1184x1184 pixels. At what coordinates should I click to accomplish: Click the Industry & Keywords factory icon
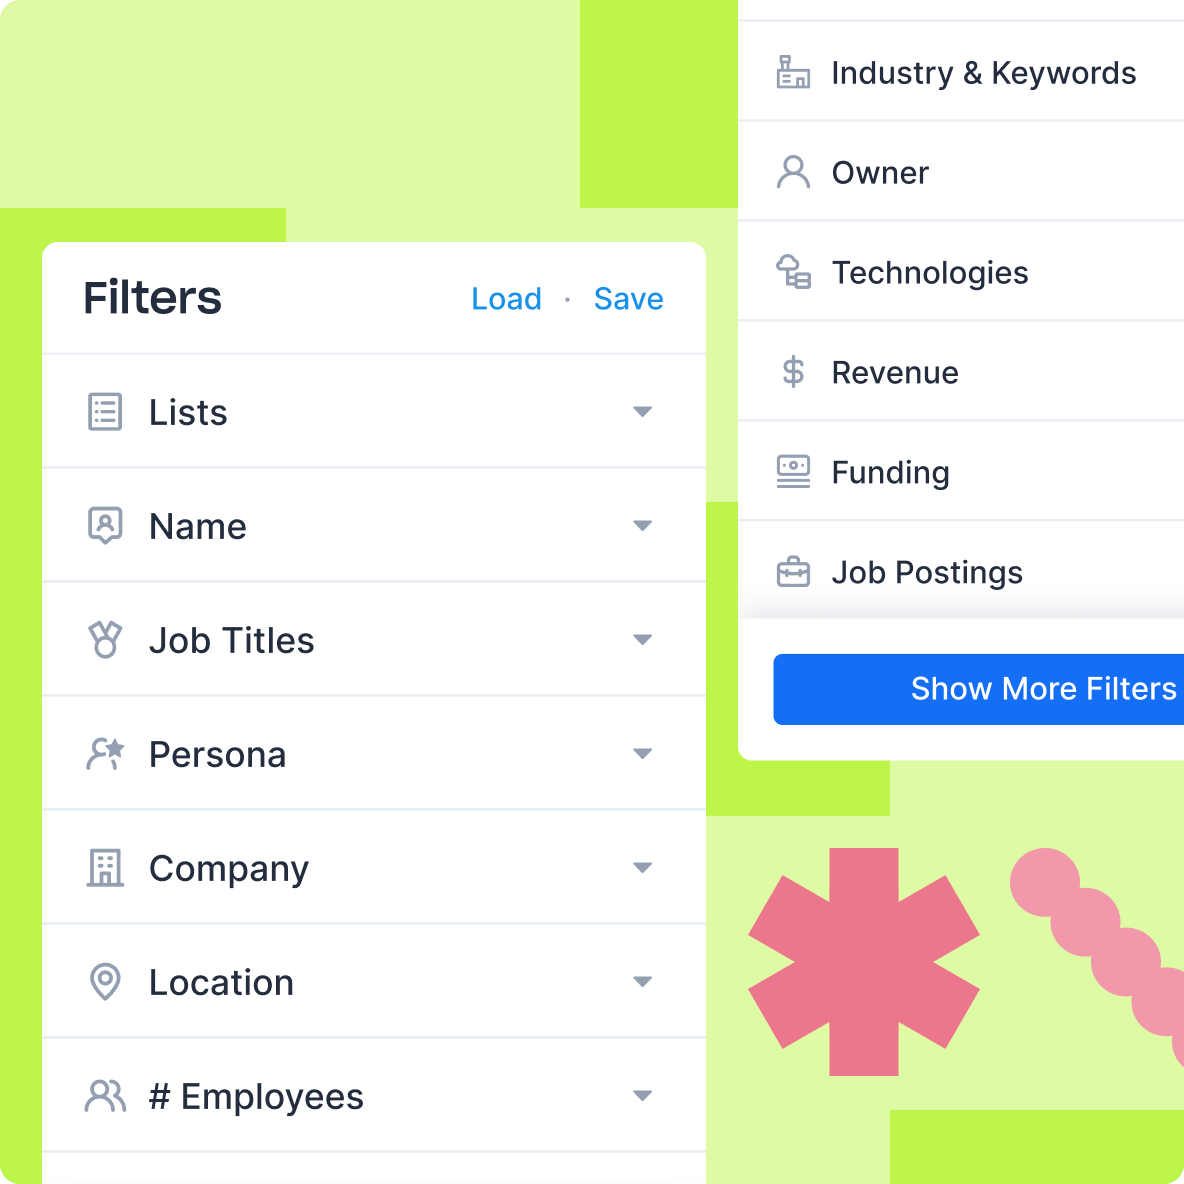tap(793, 72)
